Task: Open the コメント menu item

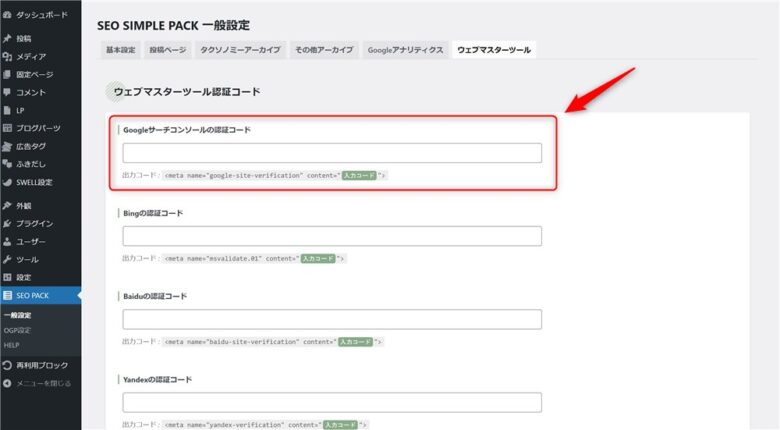Action: click(x=31, y=93)
